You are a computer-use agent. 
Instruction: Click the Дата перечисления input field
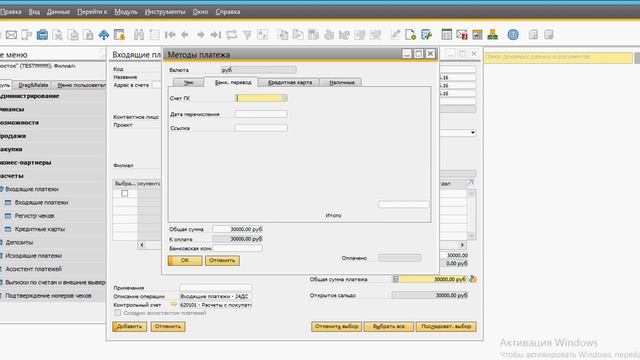[x=261, y=114]
